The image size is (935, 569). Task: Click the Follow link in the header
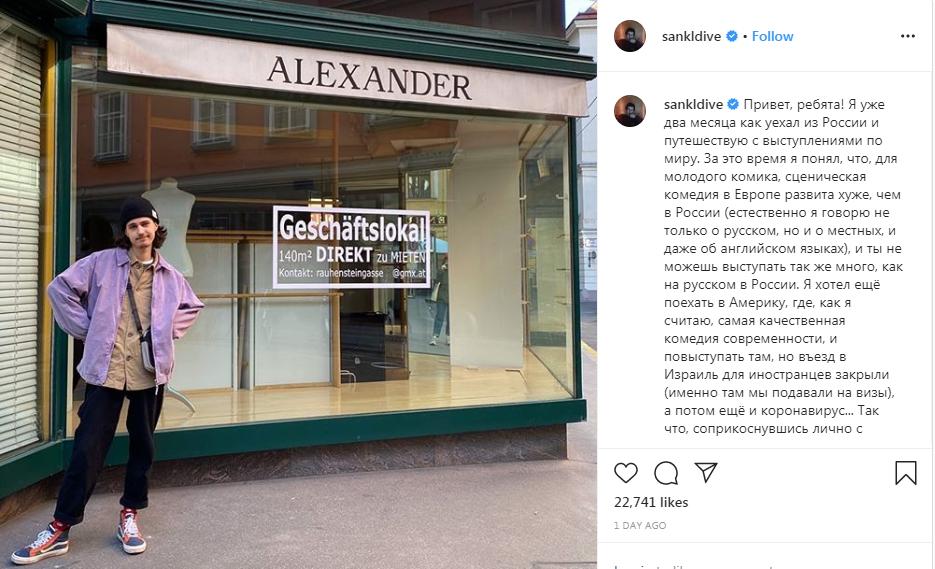click(772, 36)
